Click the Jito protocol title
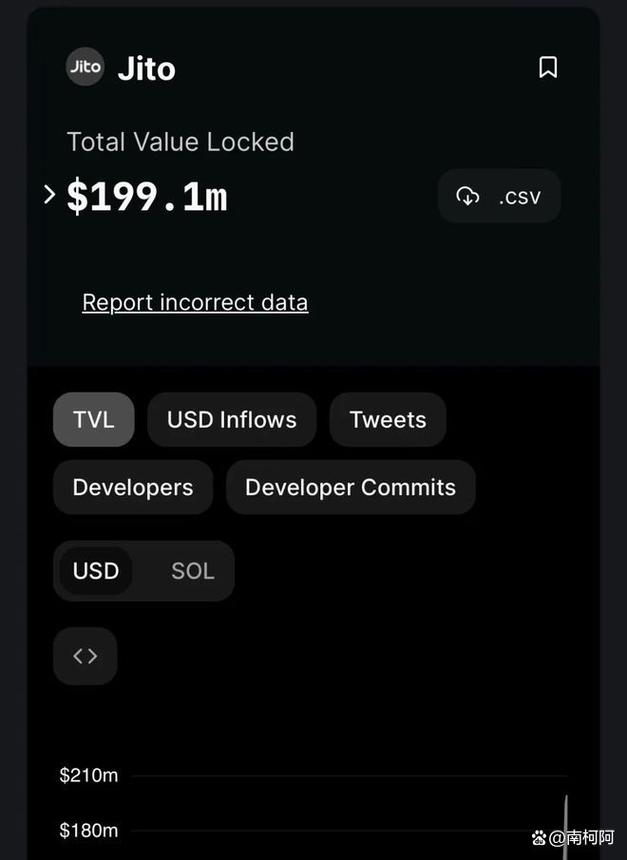The height and width of the screenshot is (860, 627). pos(146,69)
